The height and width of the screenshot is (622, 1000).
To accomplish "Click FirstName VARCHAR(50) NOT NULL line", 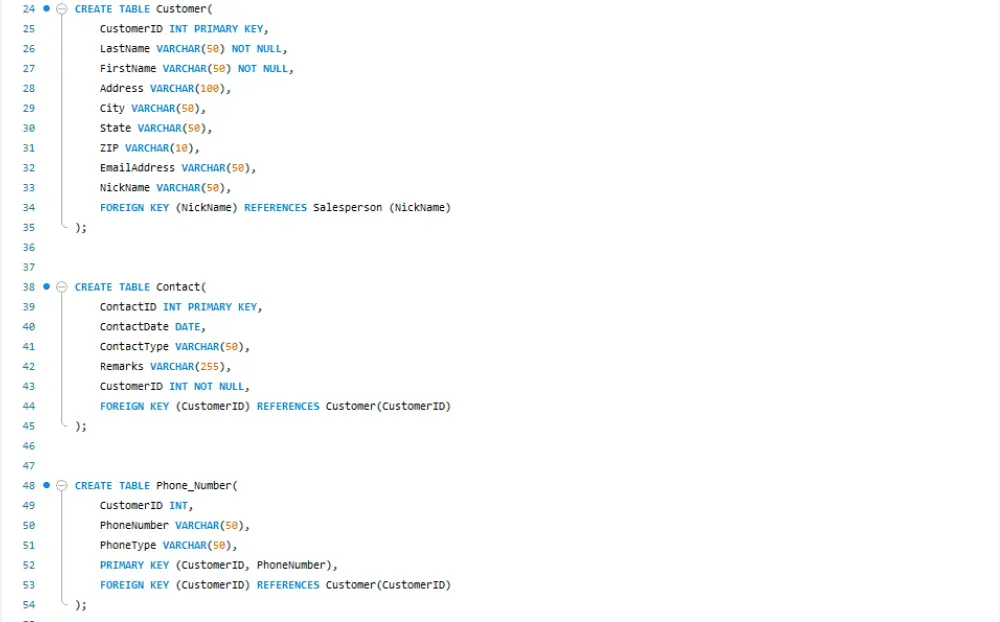I will (196, 68).
